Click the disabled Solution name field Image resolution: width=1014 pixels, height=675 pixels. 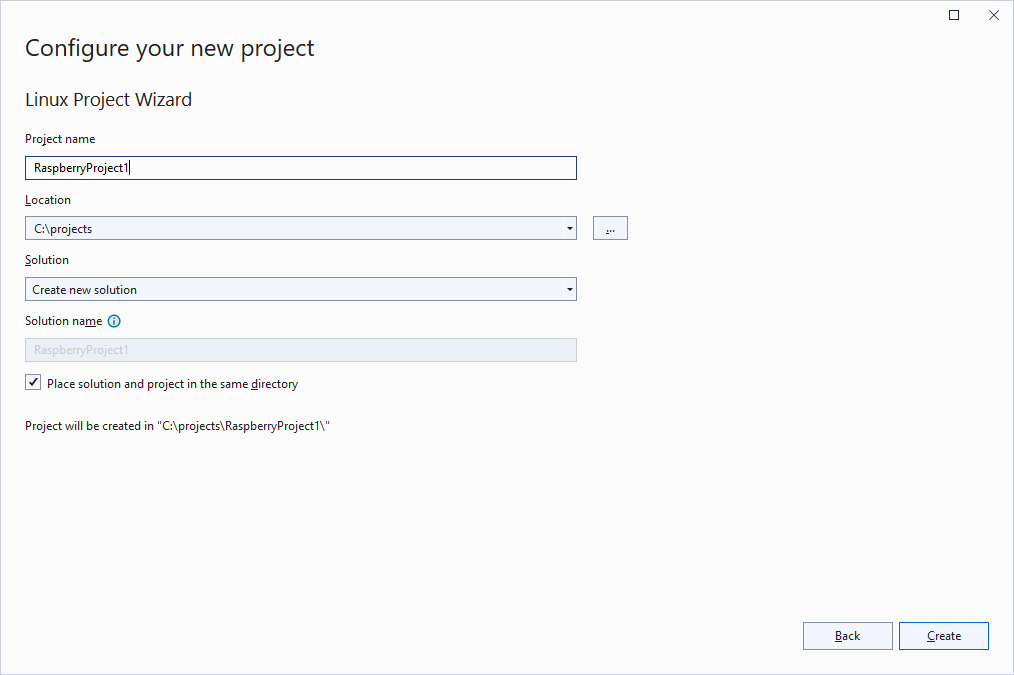point(300,350)
